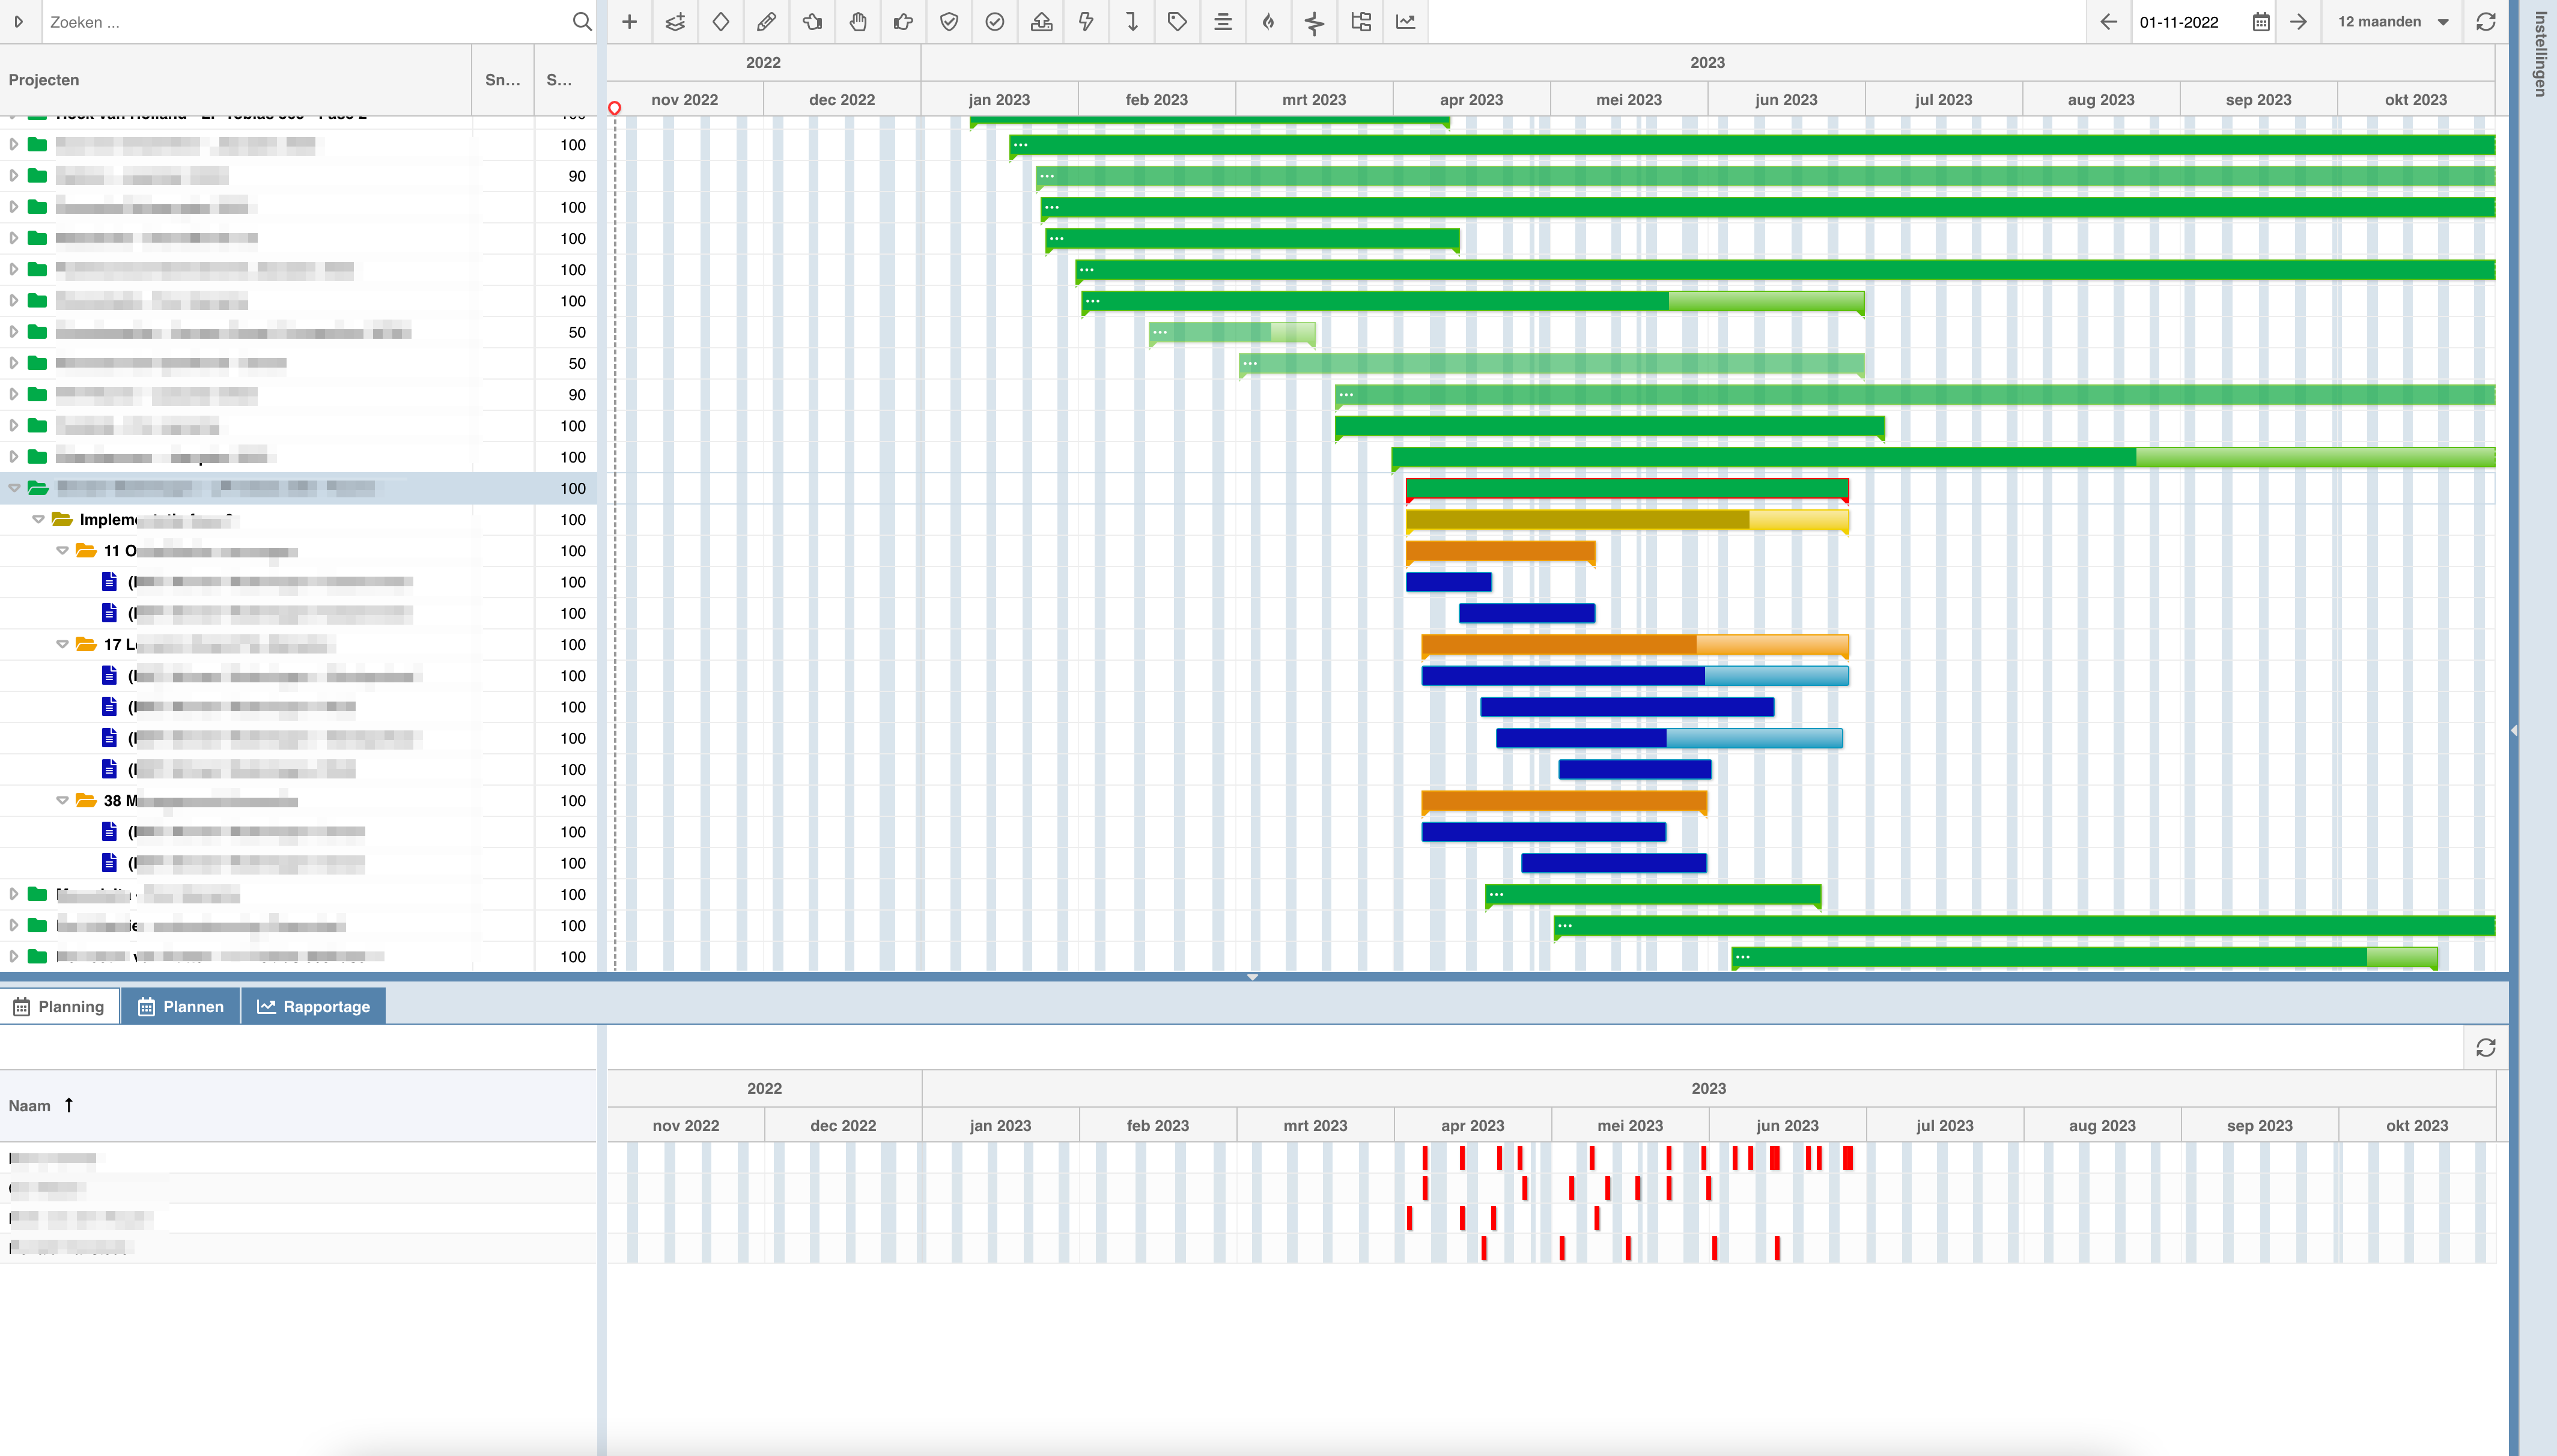Click the flame icon in toolbar

pyautogui.click(x=1269, y=22)
